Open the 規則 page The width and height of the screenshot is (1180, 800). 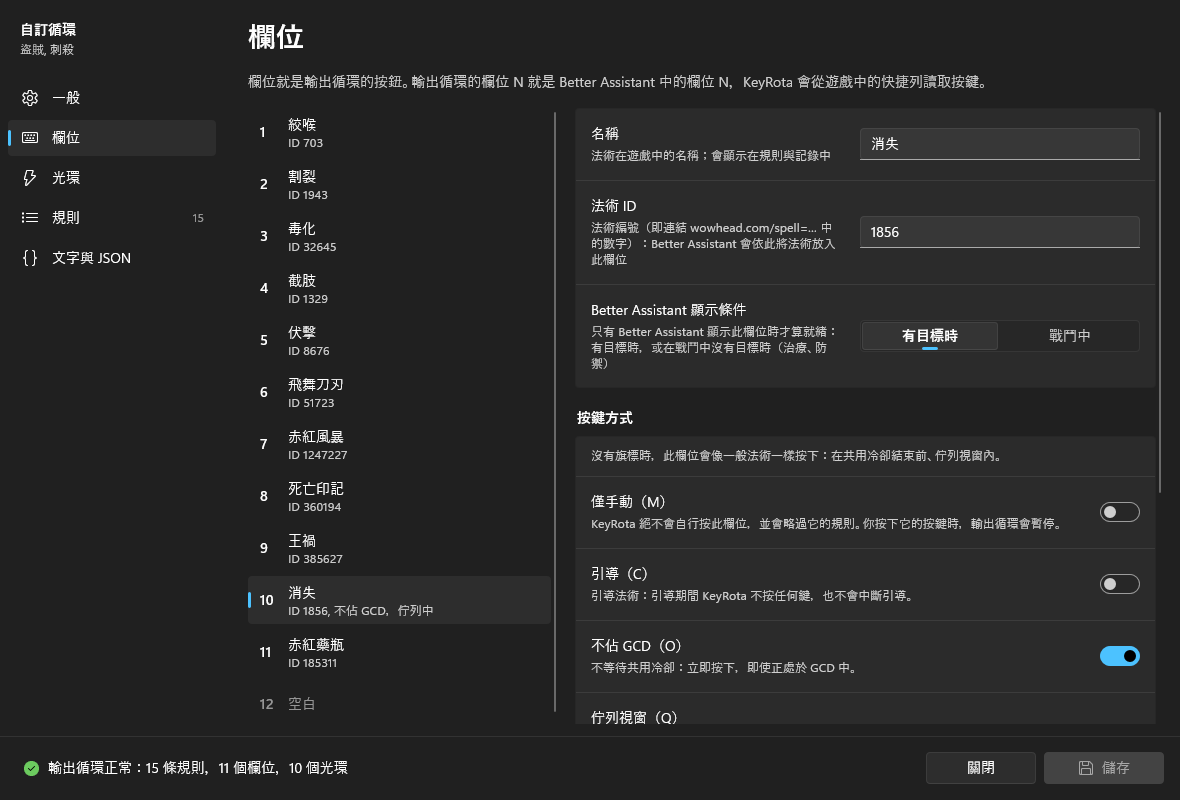[x=111, y=217]
